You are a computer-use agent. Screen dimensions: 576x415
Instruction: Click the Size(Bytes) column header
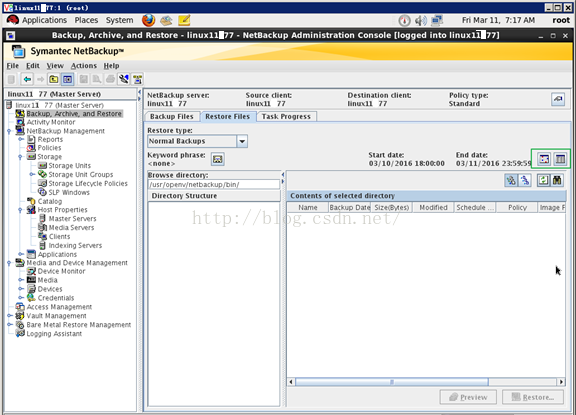click(x=392, y=208)
